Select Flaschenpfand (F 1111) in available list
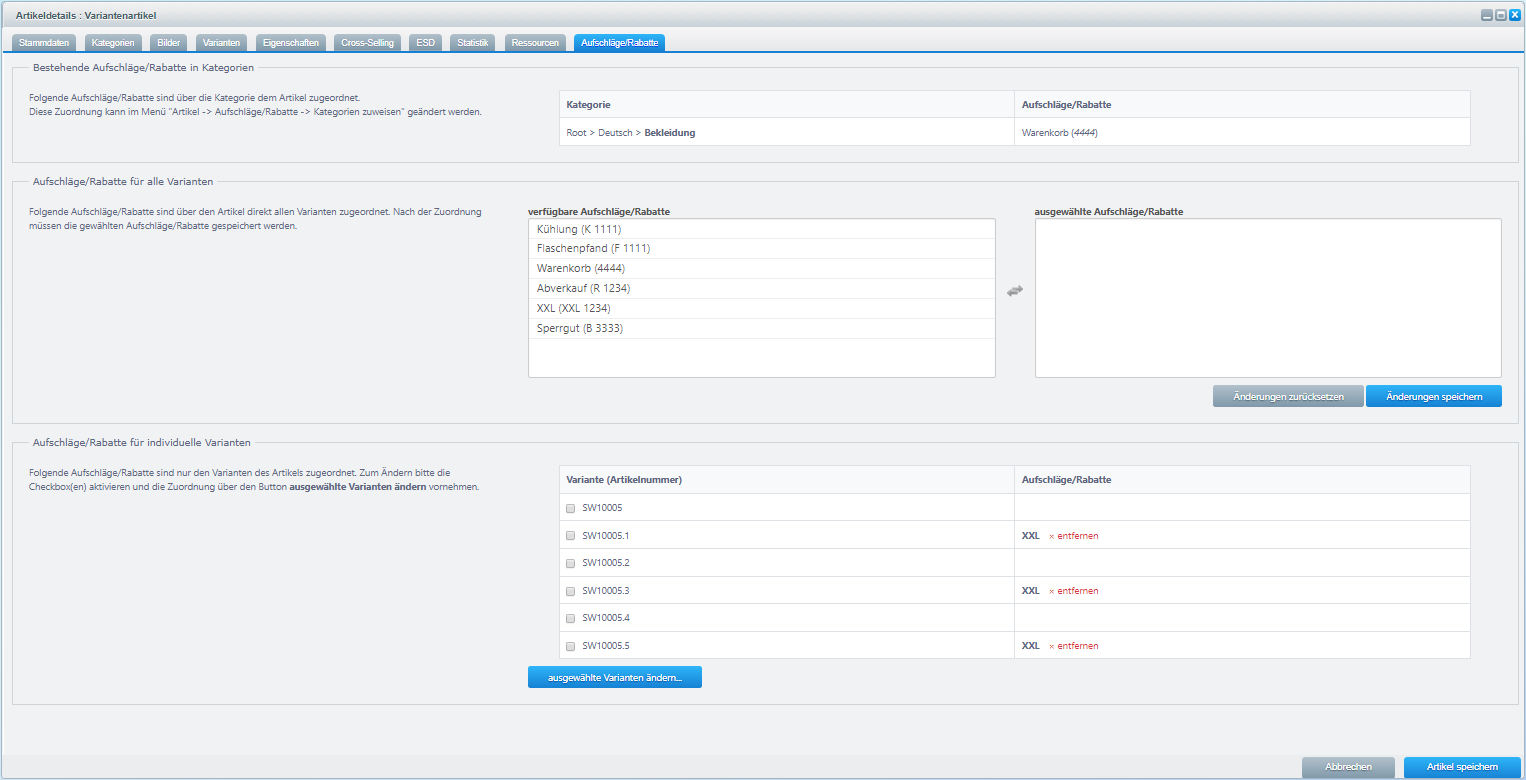1526x780 pixels. pyautogui.click(x=762, y=248)
